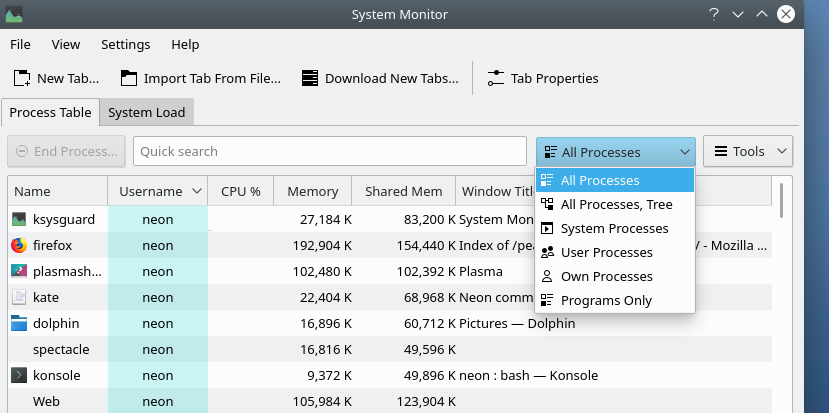Click the Quick search field
Screen dimensions: 829x413
pos(329,152)
